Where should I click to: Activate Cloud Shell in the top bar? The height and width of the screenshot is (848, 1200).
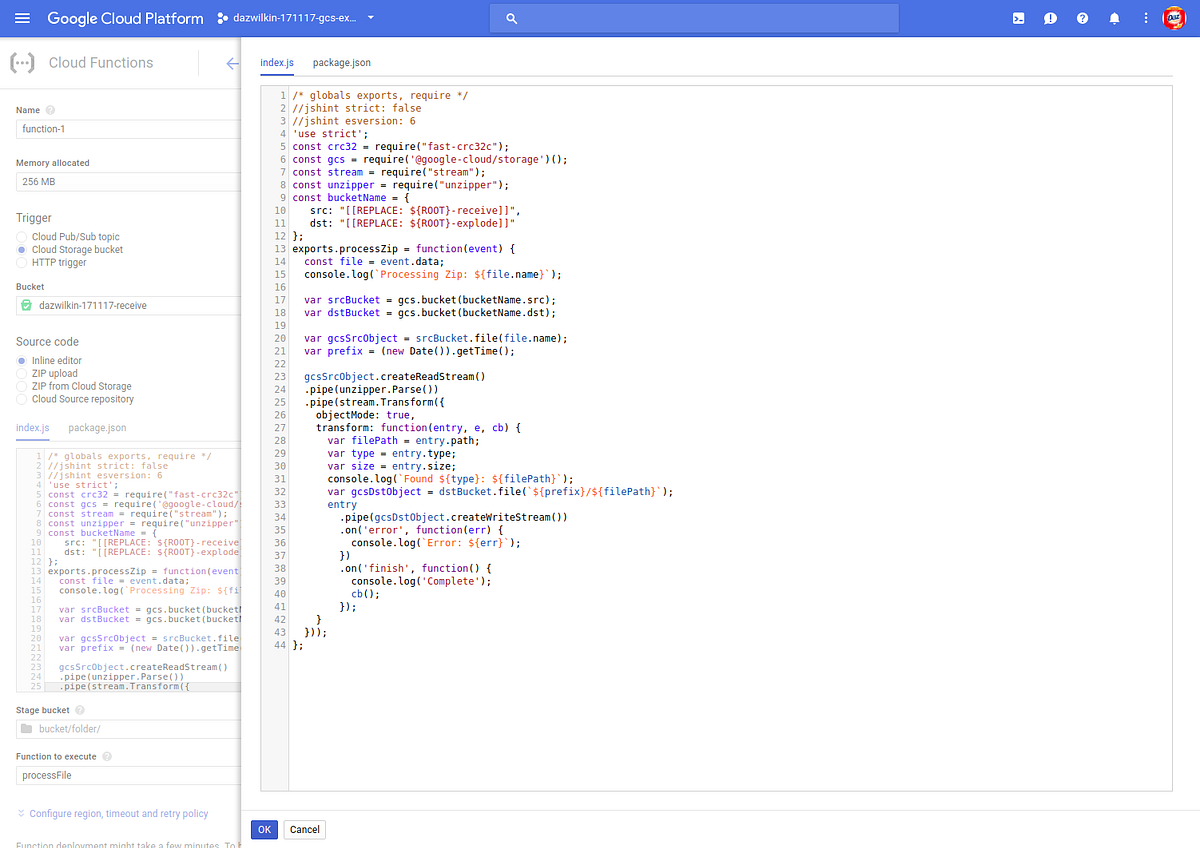click(x=1018, y=17)
